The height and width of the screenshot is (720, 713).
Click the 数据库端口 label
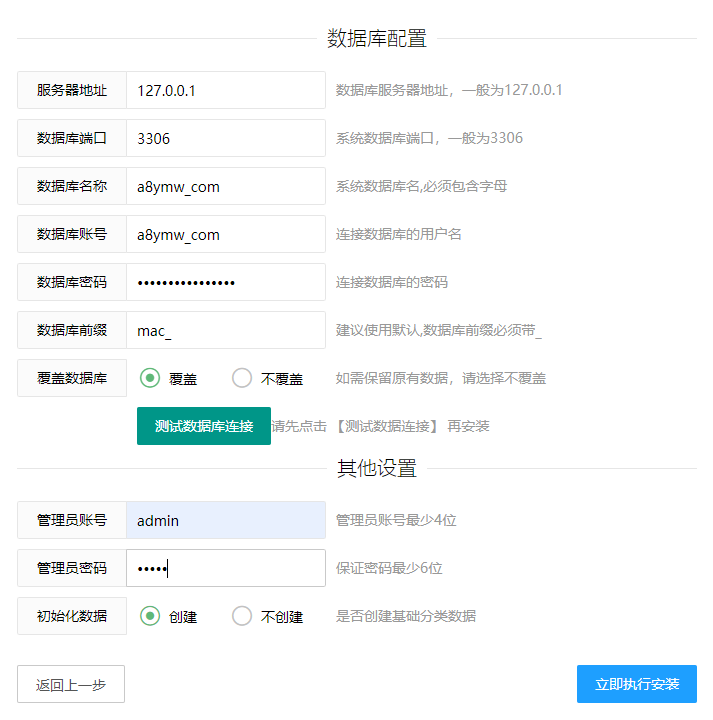(72, 138)
